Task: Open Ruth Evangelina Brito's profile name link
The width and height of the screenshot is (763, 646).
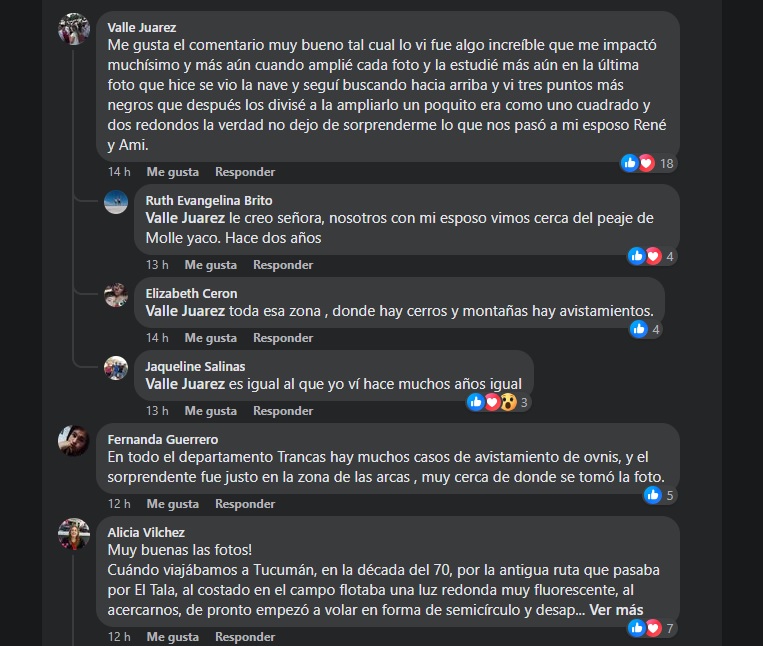Action: tap(209, 200)
